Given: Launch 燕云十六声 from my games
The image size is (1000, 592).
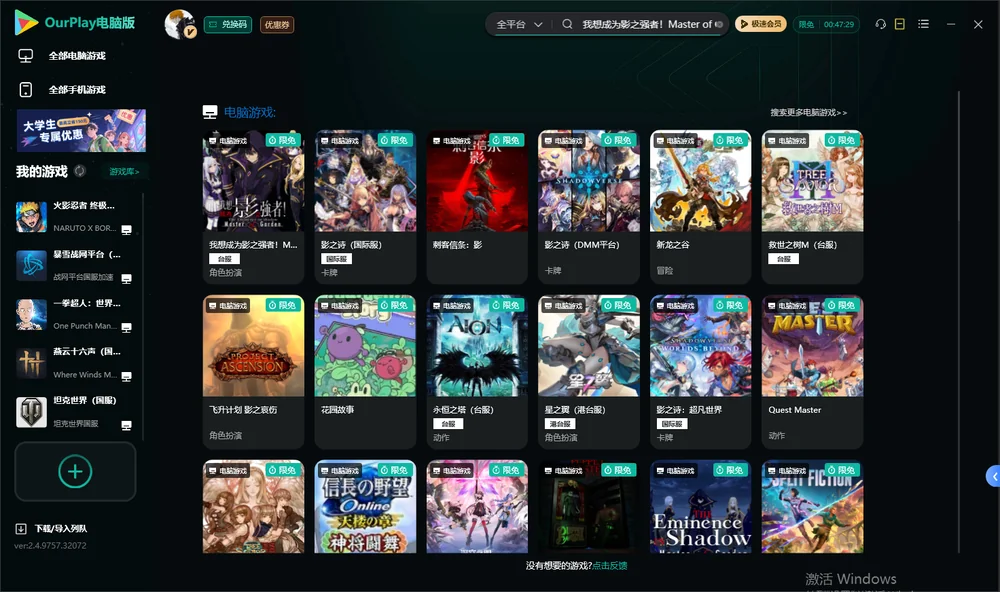Looking at the screenshot, I should [x=75, y=363].
